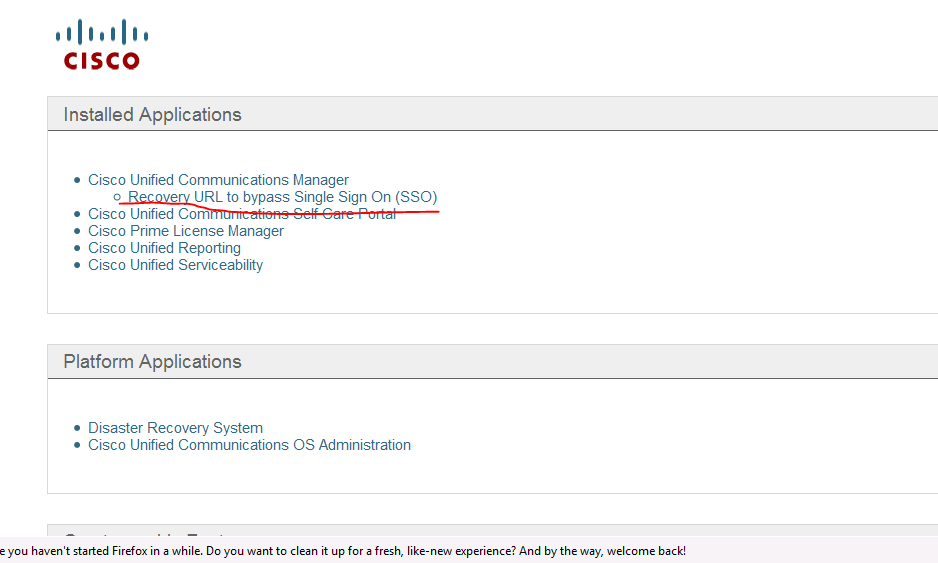Click the Firefox welcome back notification text
938x563 pixels.
pos(343,551)
